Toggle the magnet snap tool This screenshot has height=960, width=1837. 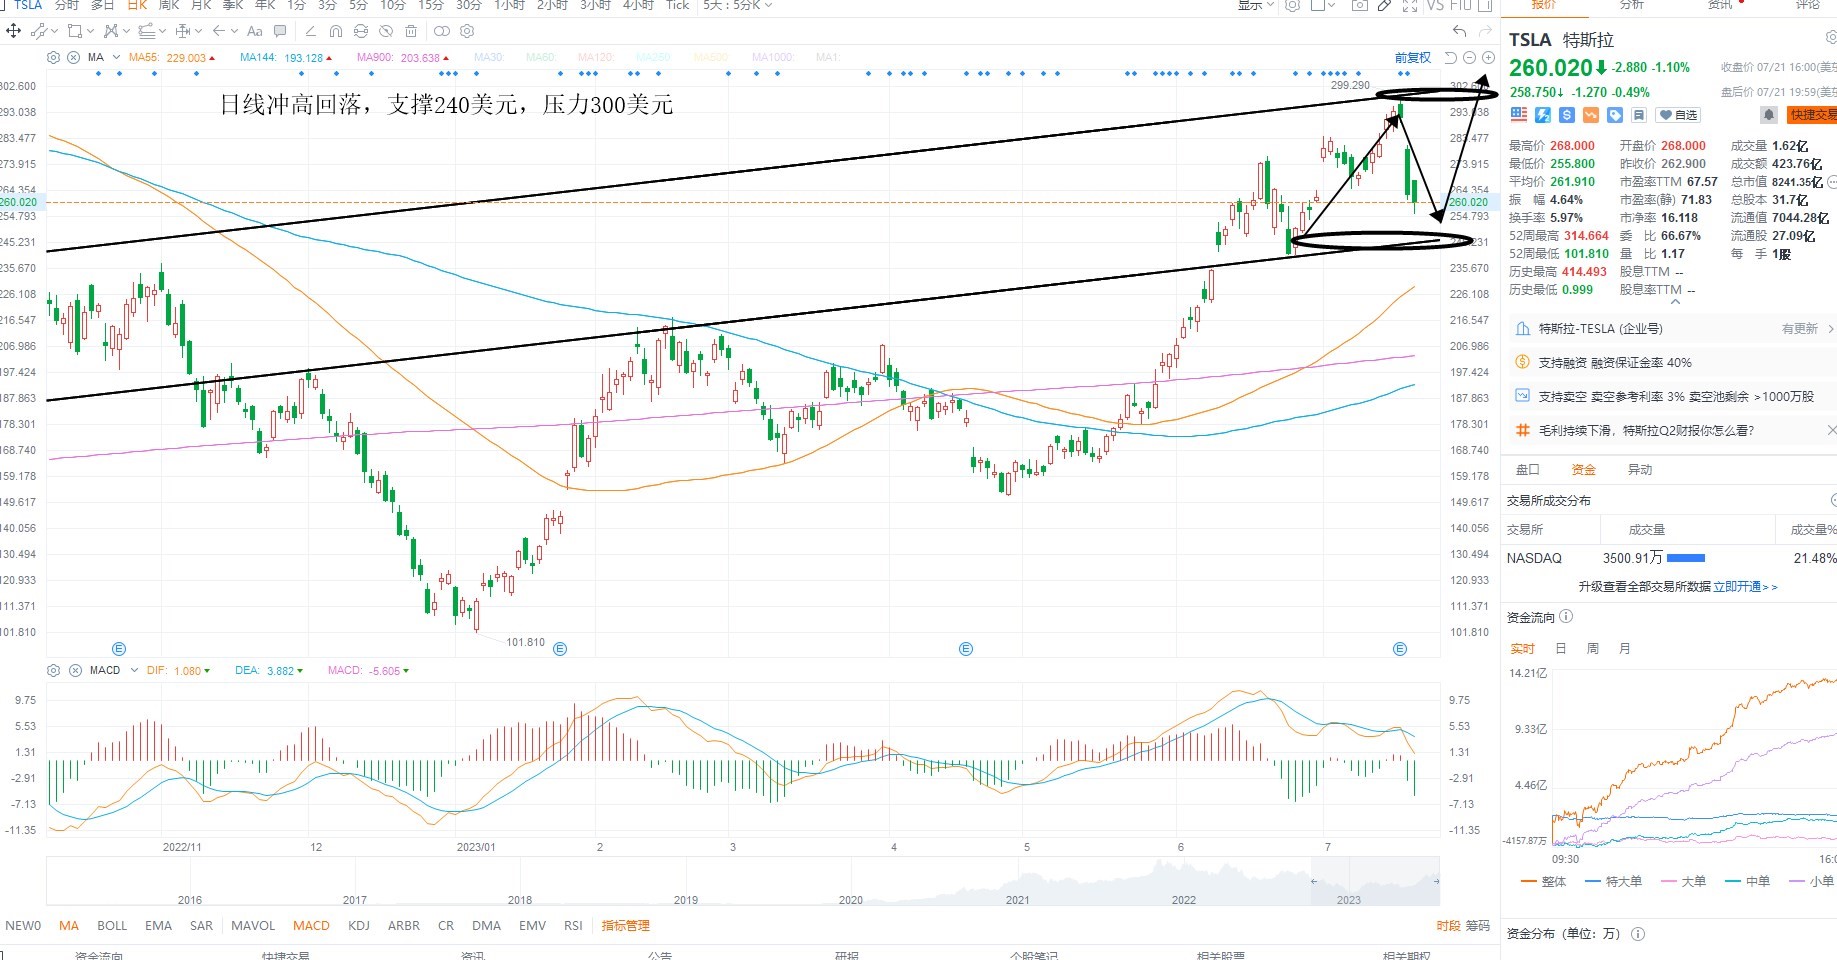tap(336, 31)
